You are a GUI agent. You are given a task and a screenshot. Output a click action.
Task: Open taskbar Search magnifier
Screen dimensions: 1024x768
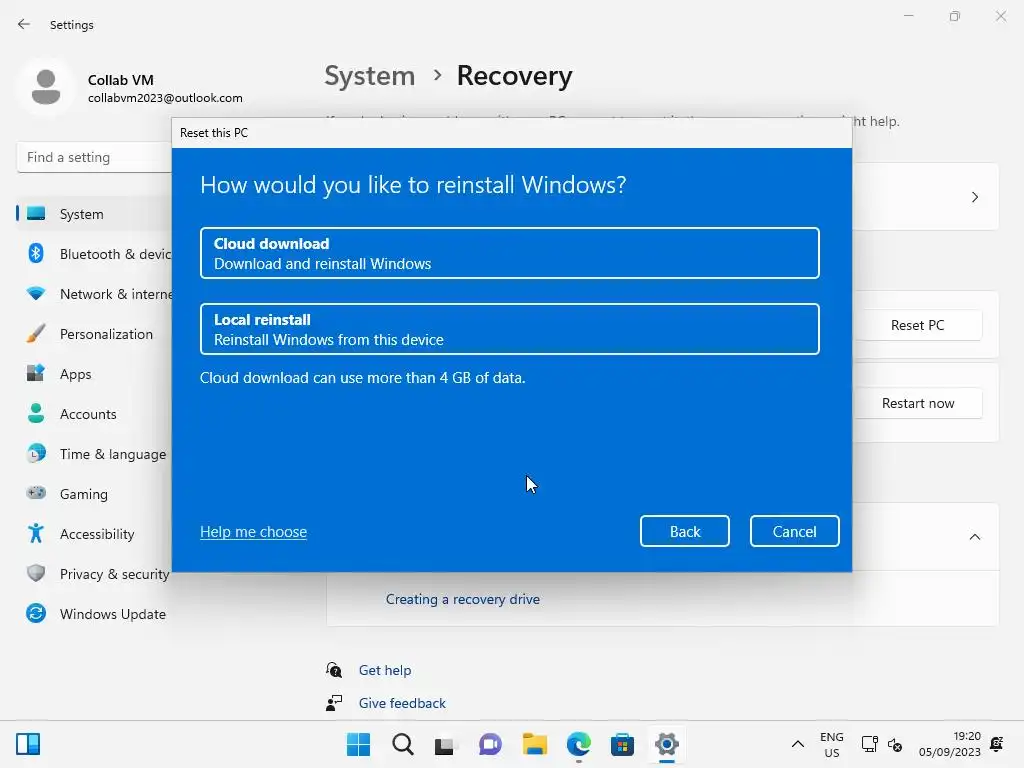(x=403, y=744)
